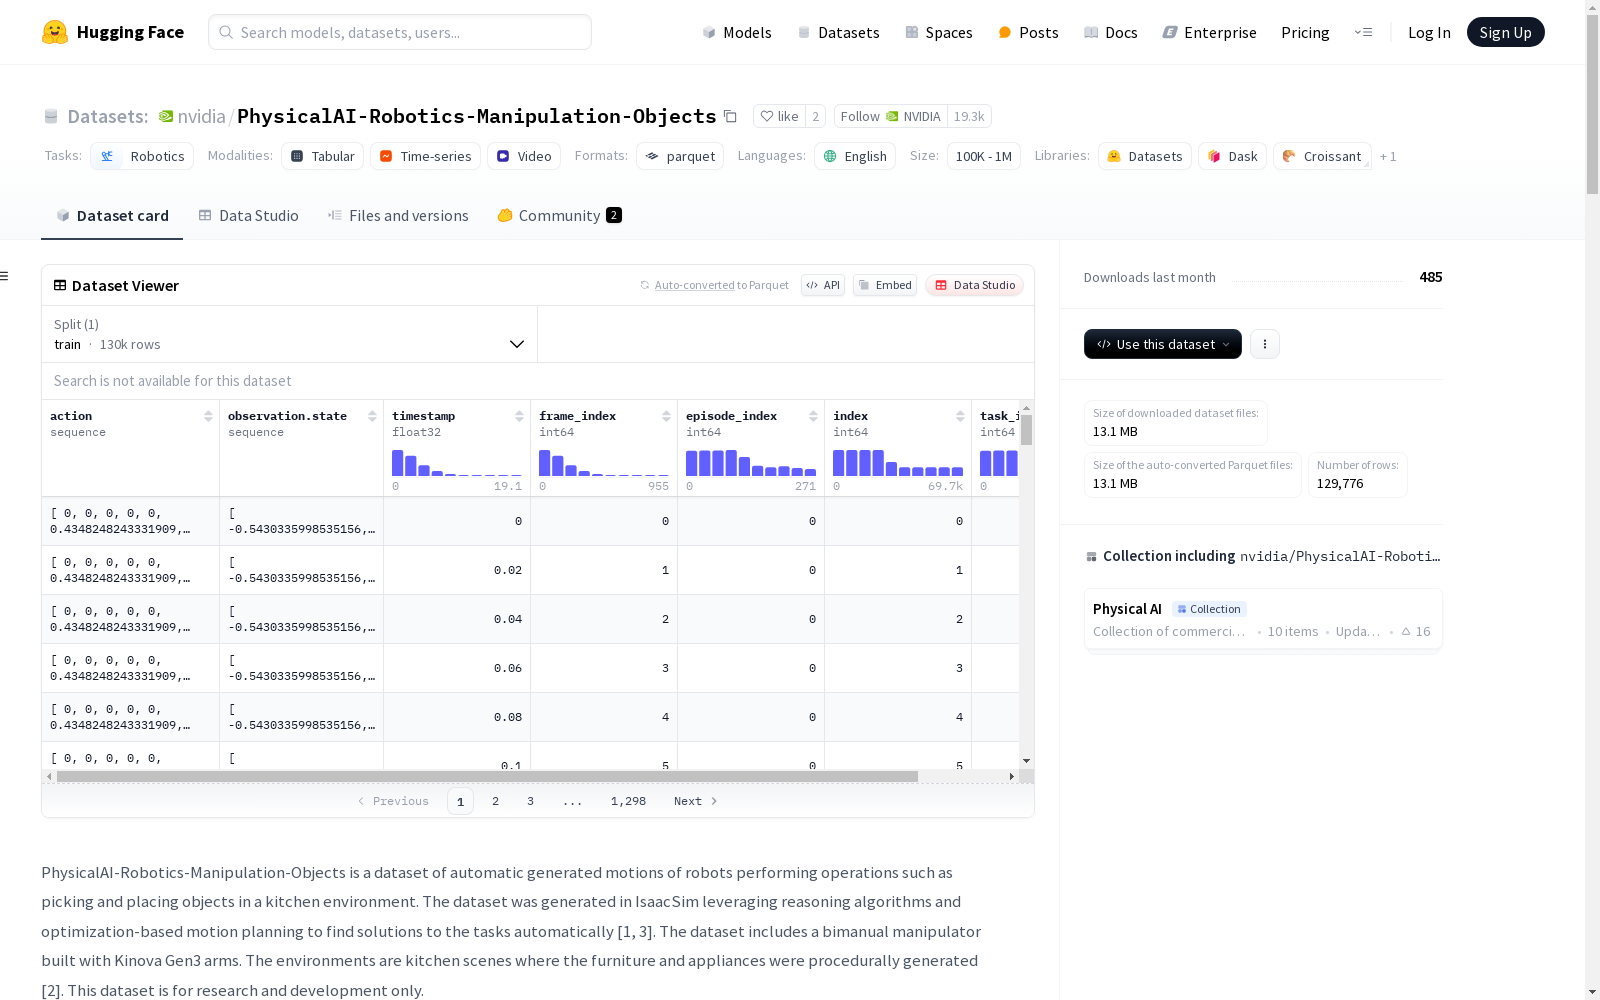The image size is (1600, 1000).
Task: Select the Tabular modality tag
Action: [322, 156]
